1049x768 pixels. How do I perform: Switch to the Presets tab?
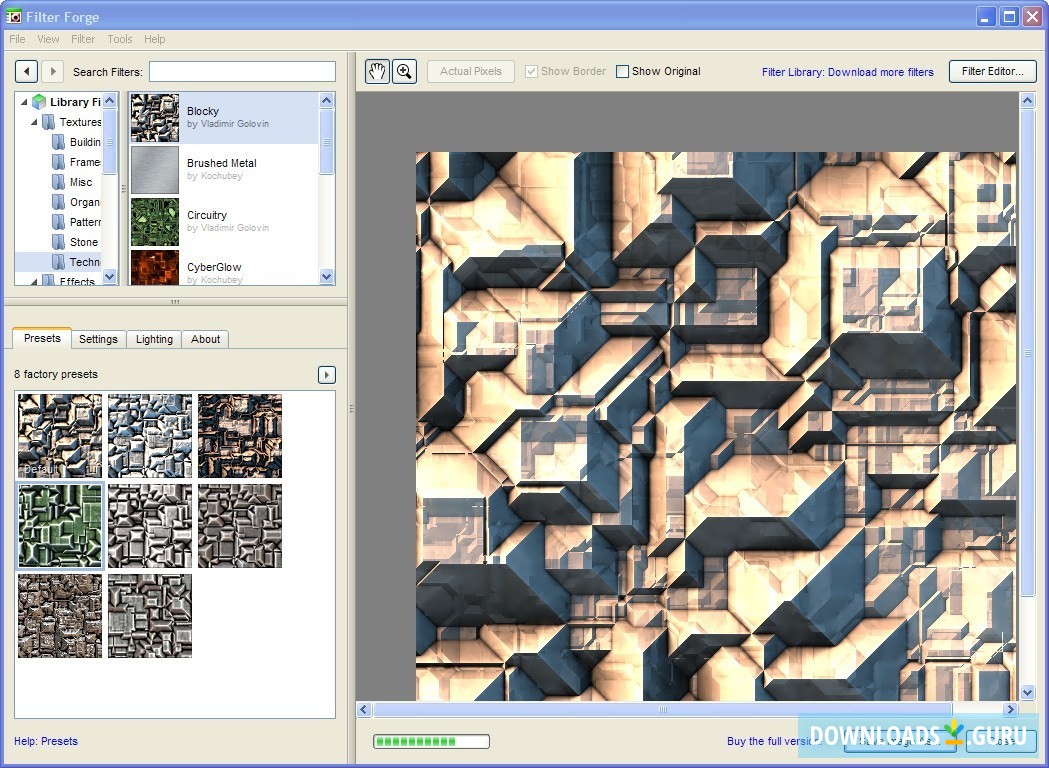click(x=42, y=339)
